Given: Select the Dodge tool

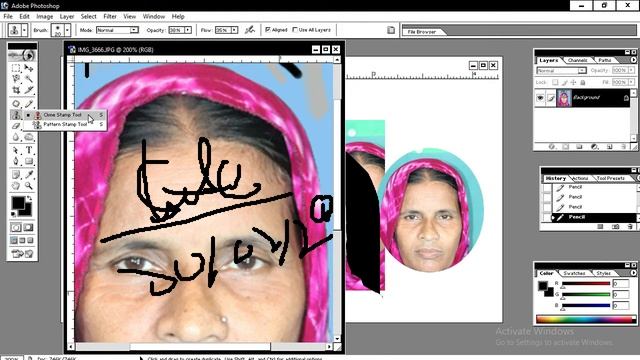Looking at the screenshot, I should click(x=29, y=137).
